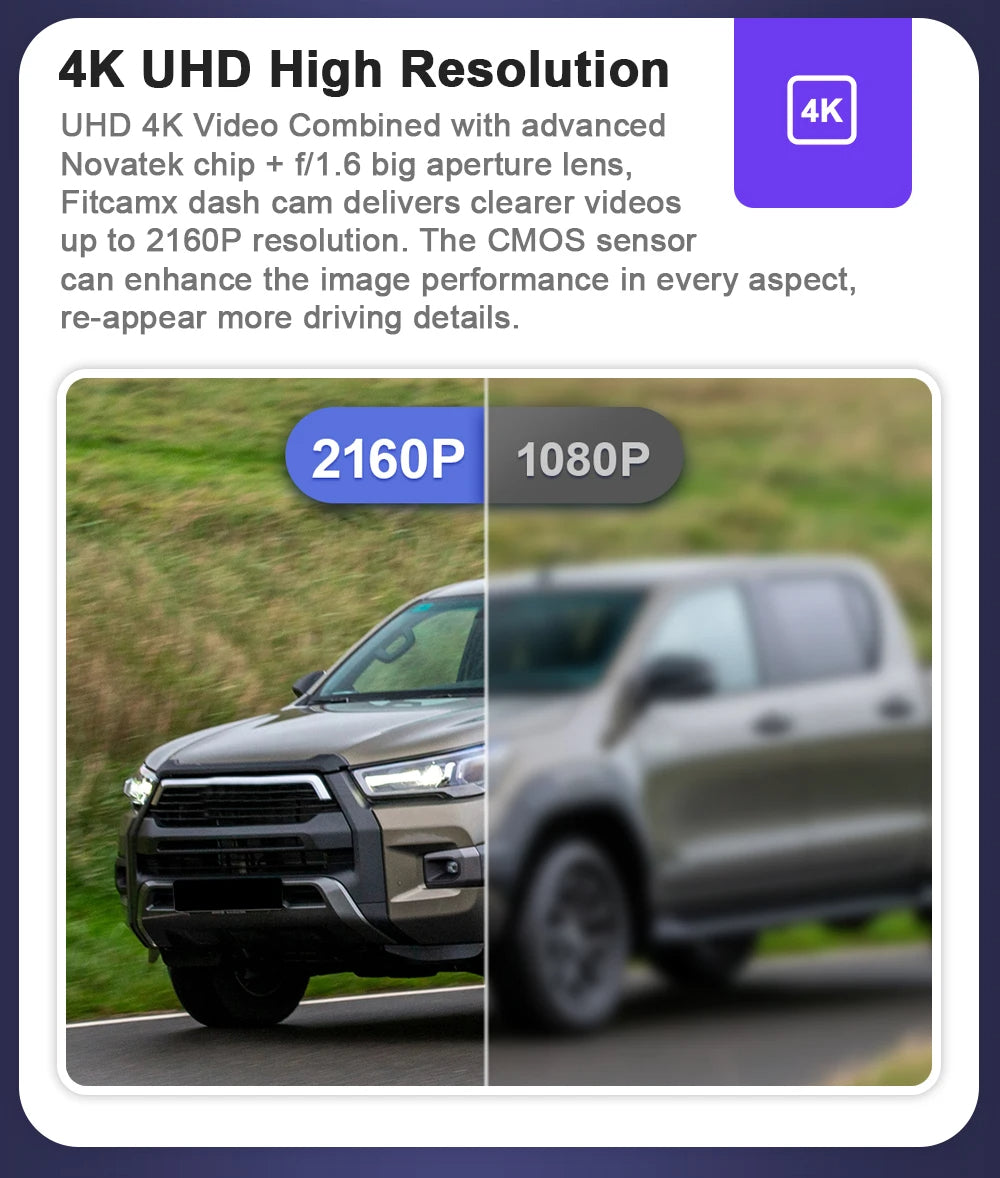Click the 4K icon badge
The width and height of the screenshot is (1000, 1178).
click(x=821, y=110)
